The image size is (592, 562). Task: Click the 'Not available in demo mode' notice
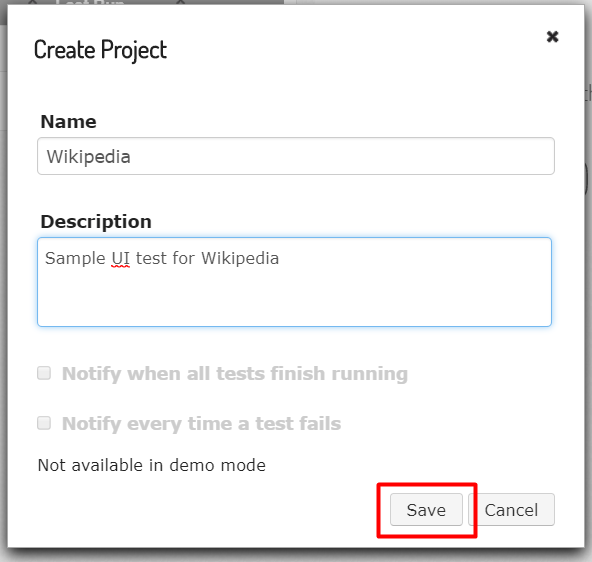[152, 465]
